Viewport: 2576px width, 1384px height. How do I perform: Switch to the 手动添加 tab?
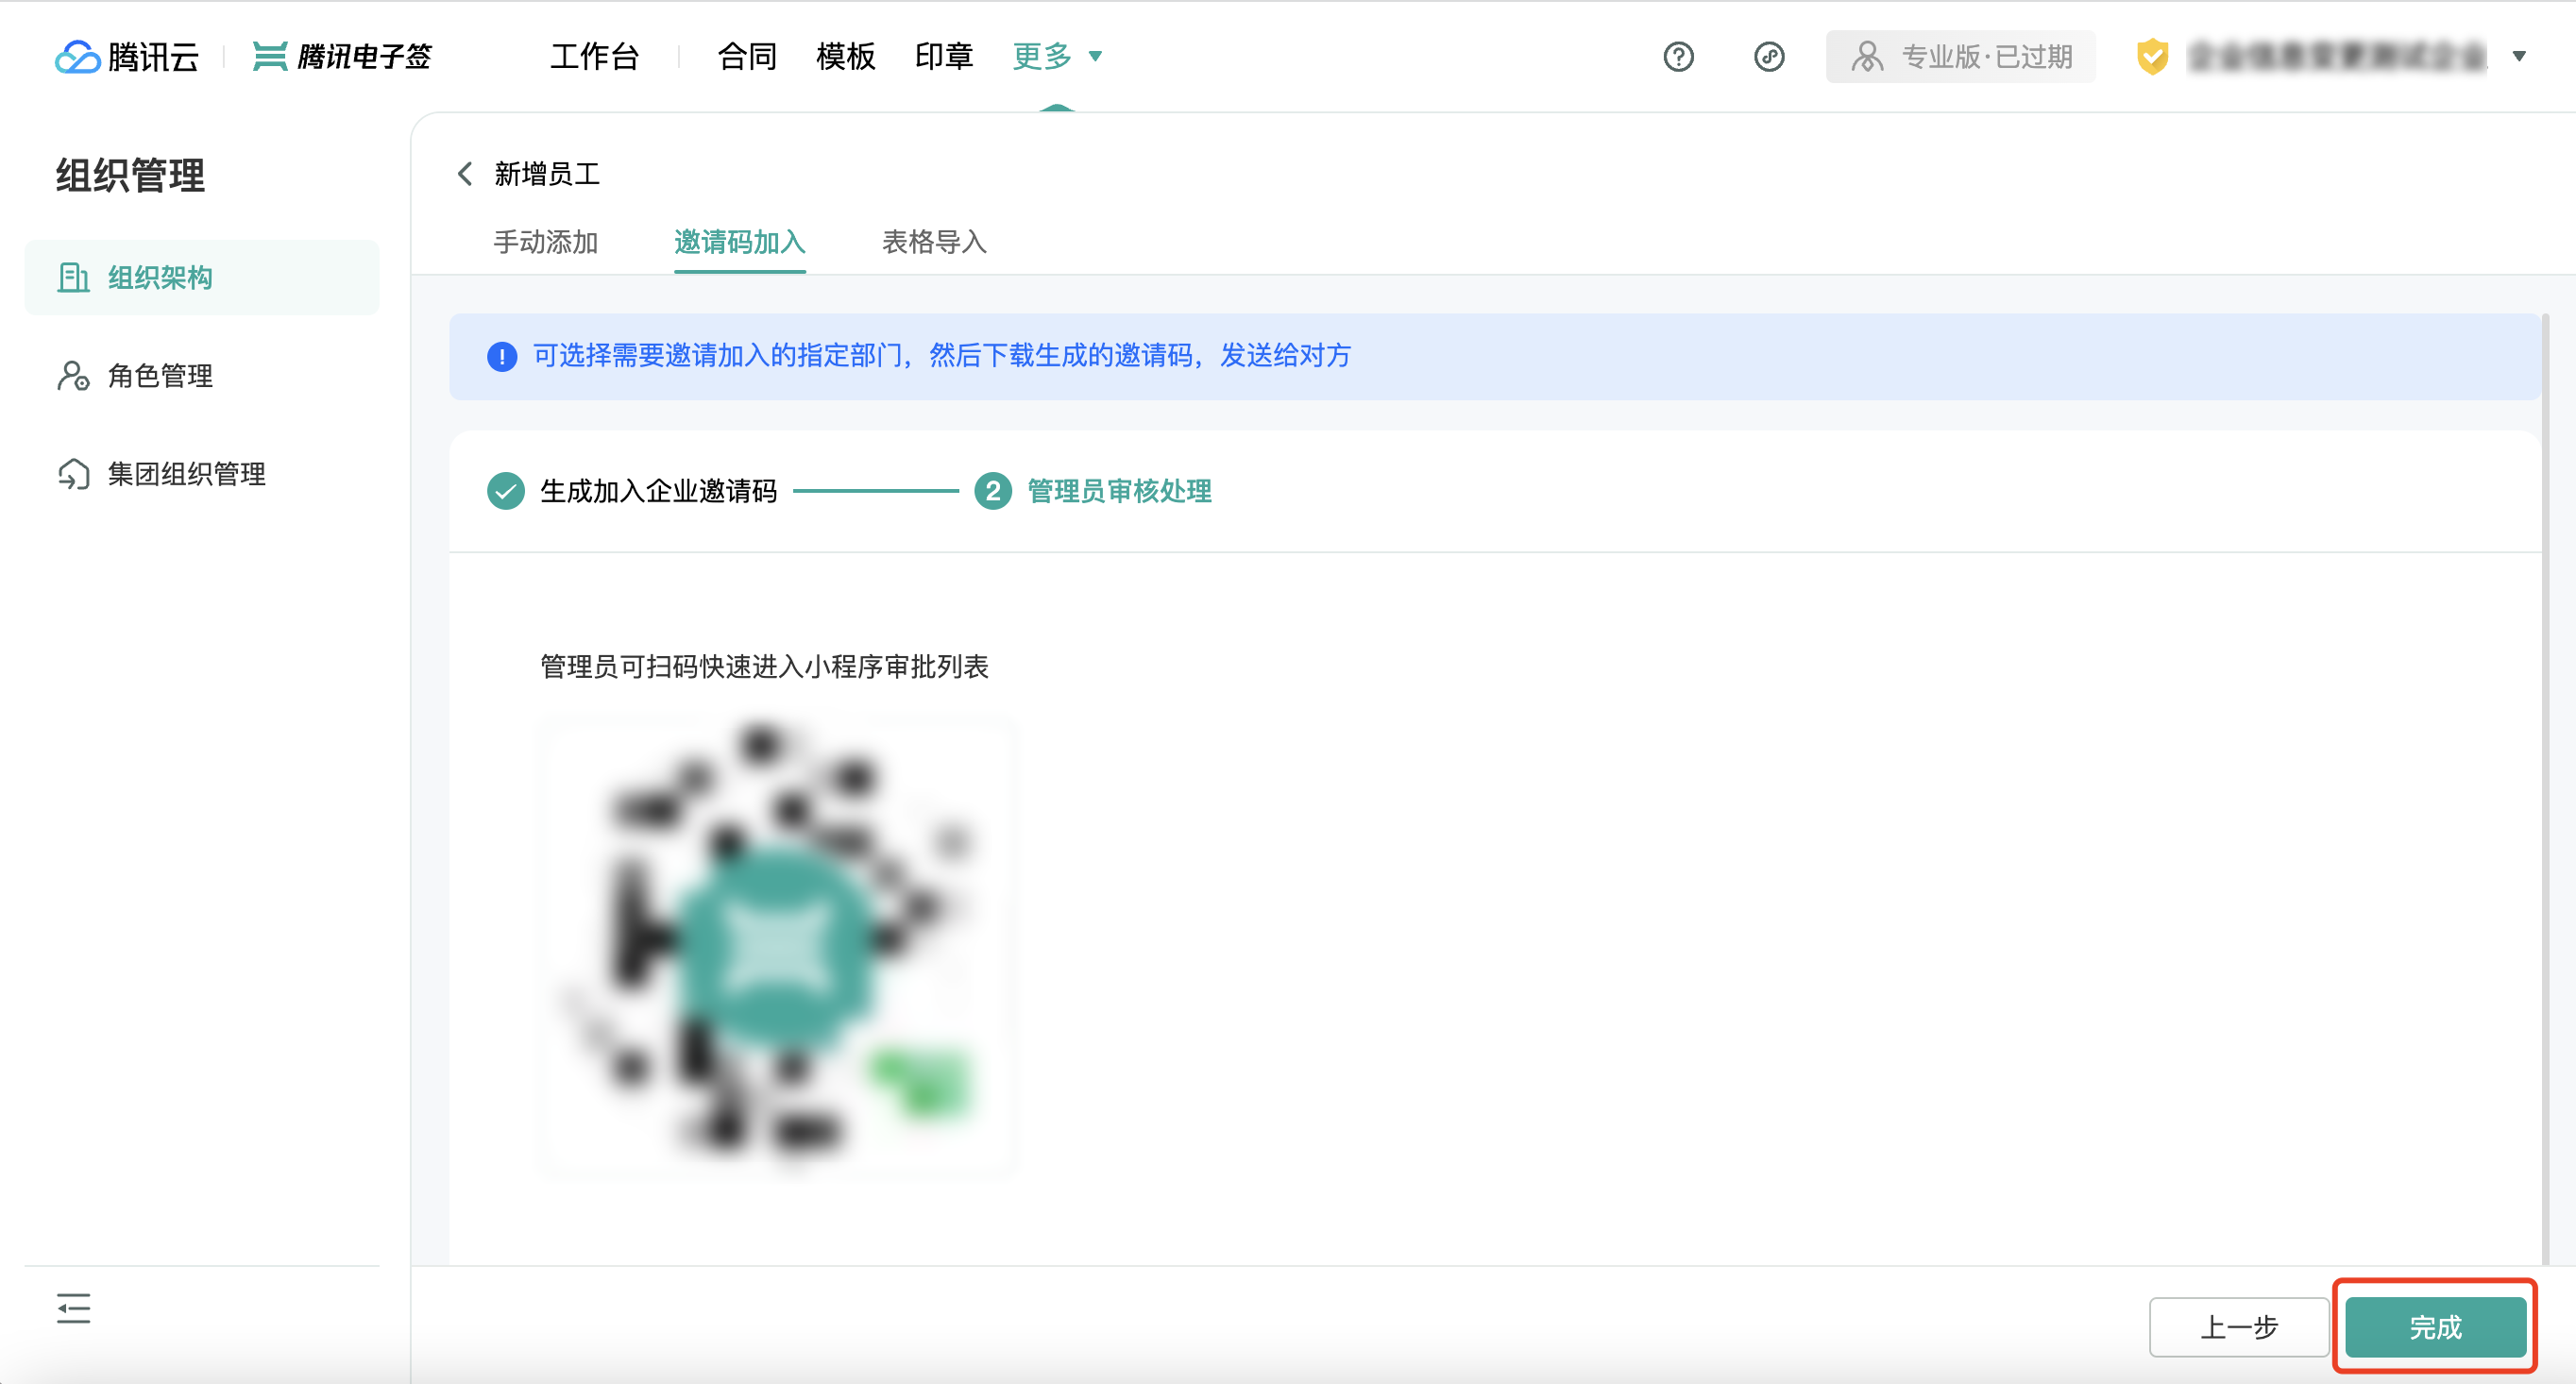coord(545,242)
